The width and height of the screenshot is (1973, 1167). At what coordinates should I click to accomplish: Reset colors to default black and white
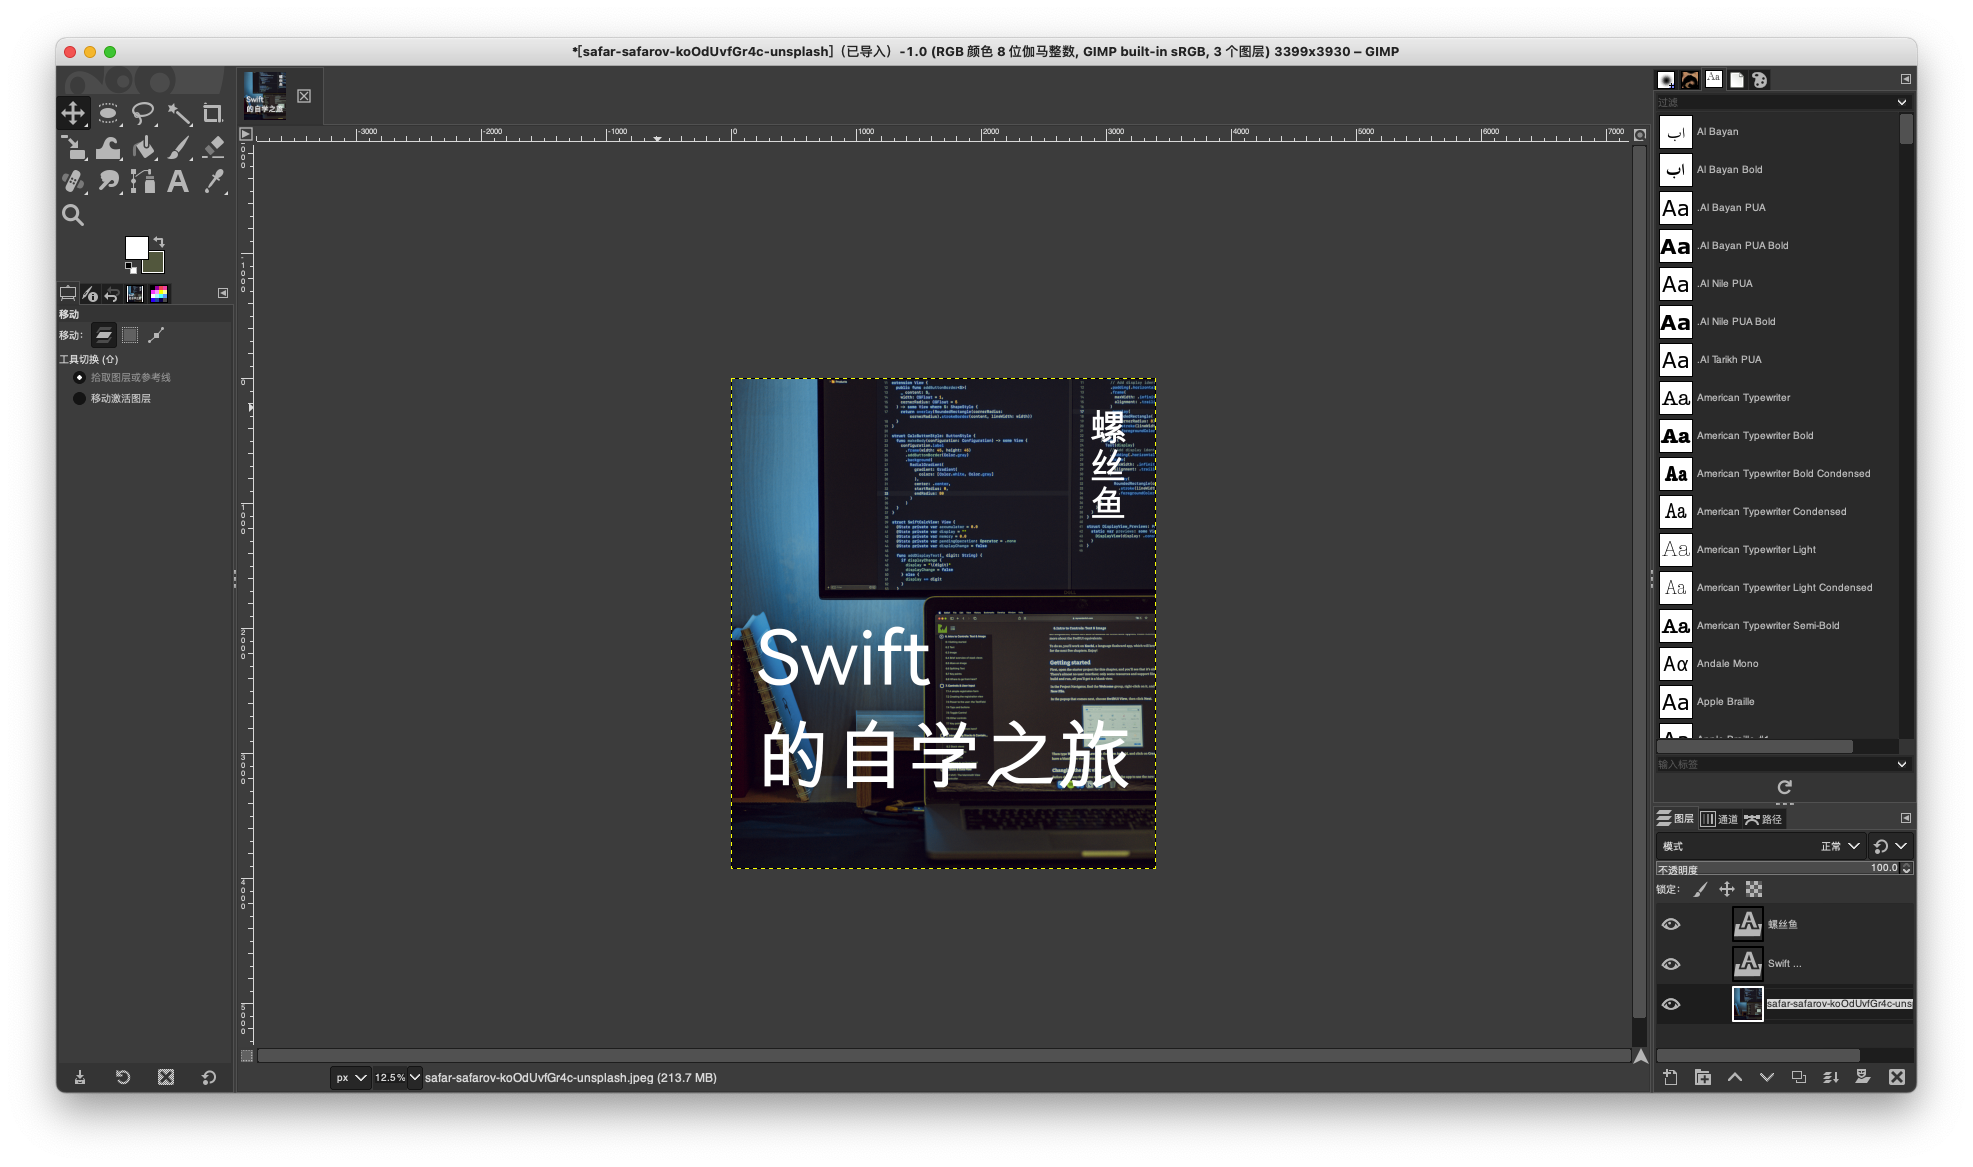(131, 268)
